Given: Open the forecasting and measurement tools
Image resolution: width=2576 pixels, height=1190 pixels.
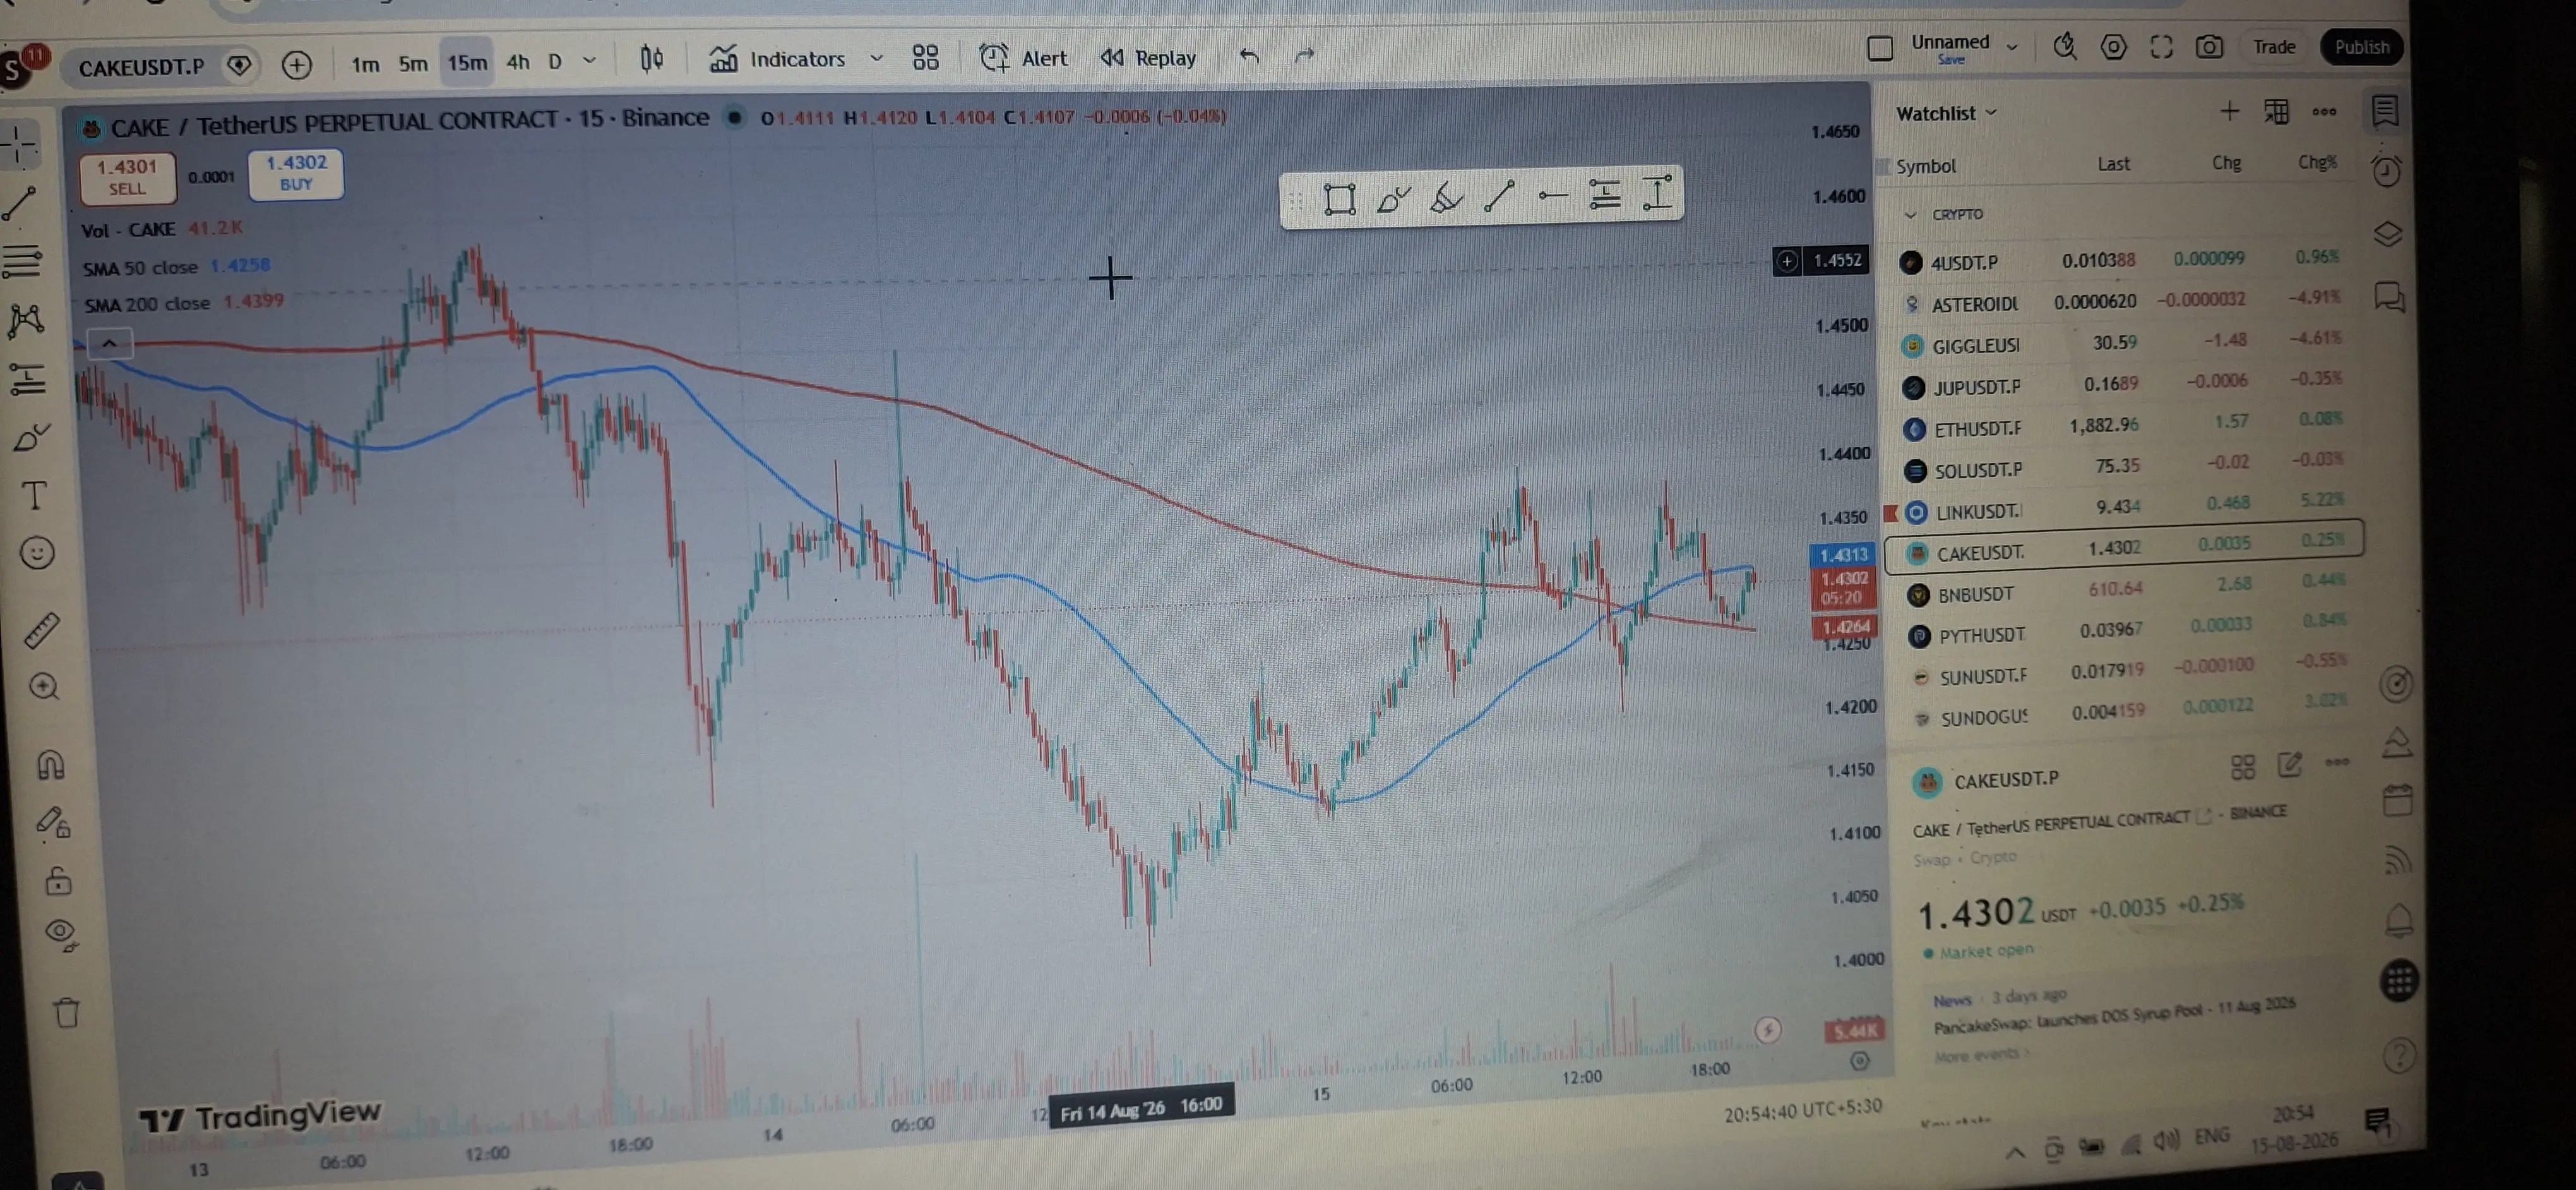Looking at the screenshot, I should (28, 379).
